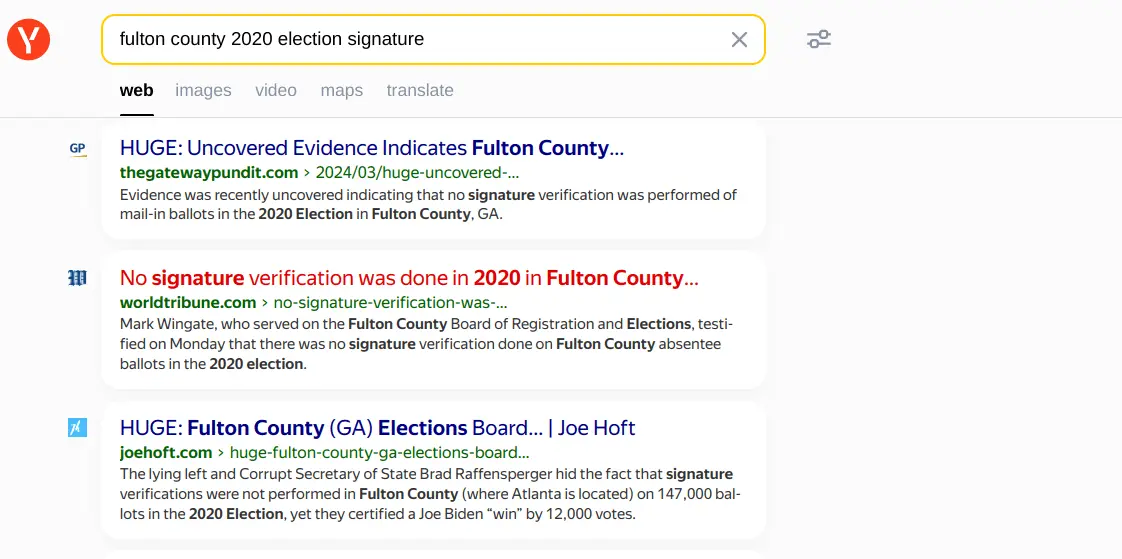Open the maps tab

click(x=341, y=90)
